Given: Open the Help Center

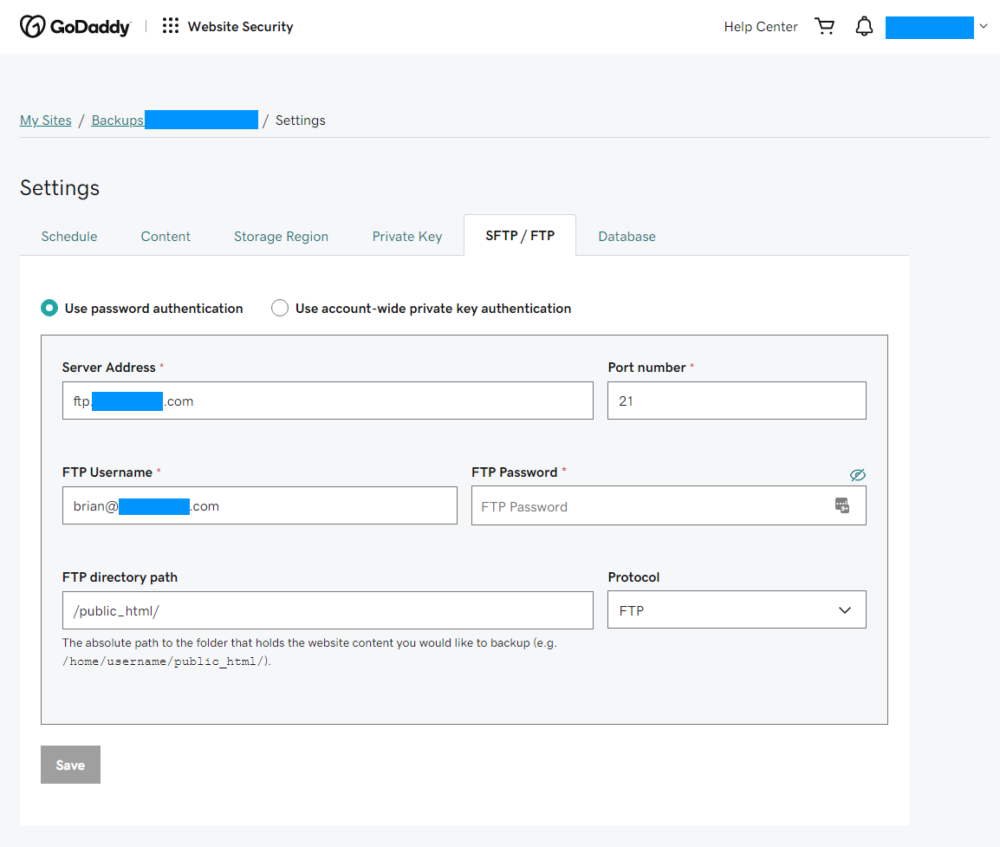Looking at the screenshot, I should coord(760,26).
